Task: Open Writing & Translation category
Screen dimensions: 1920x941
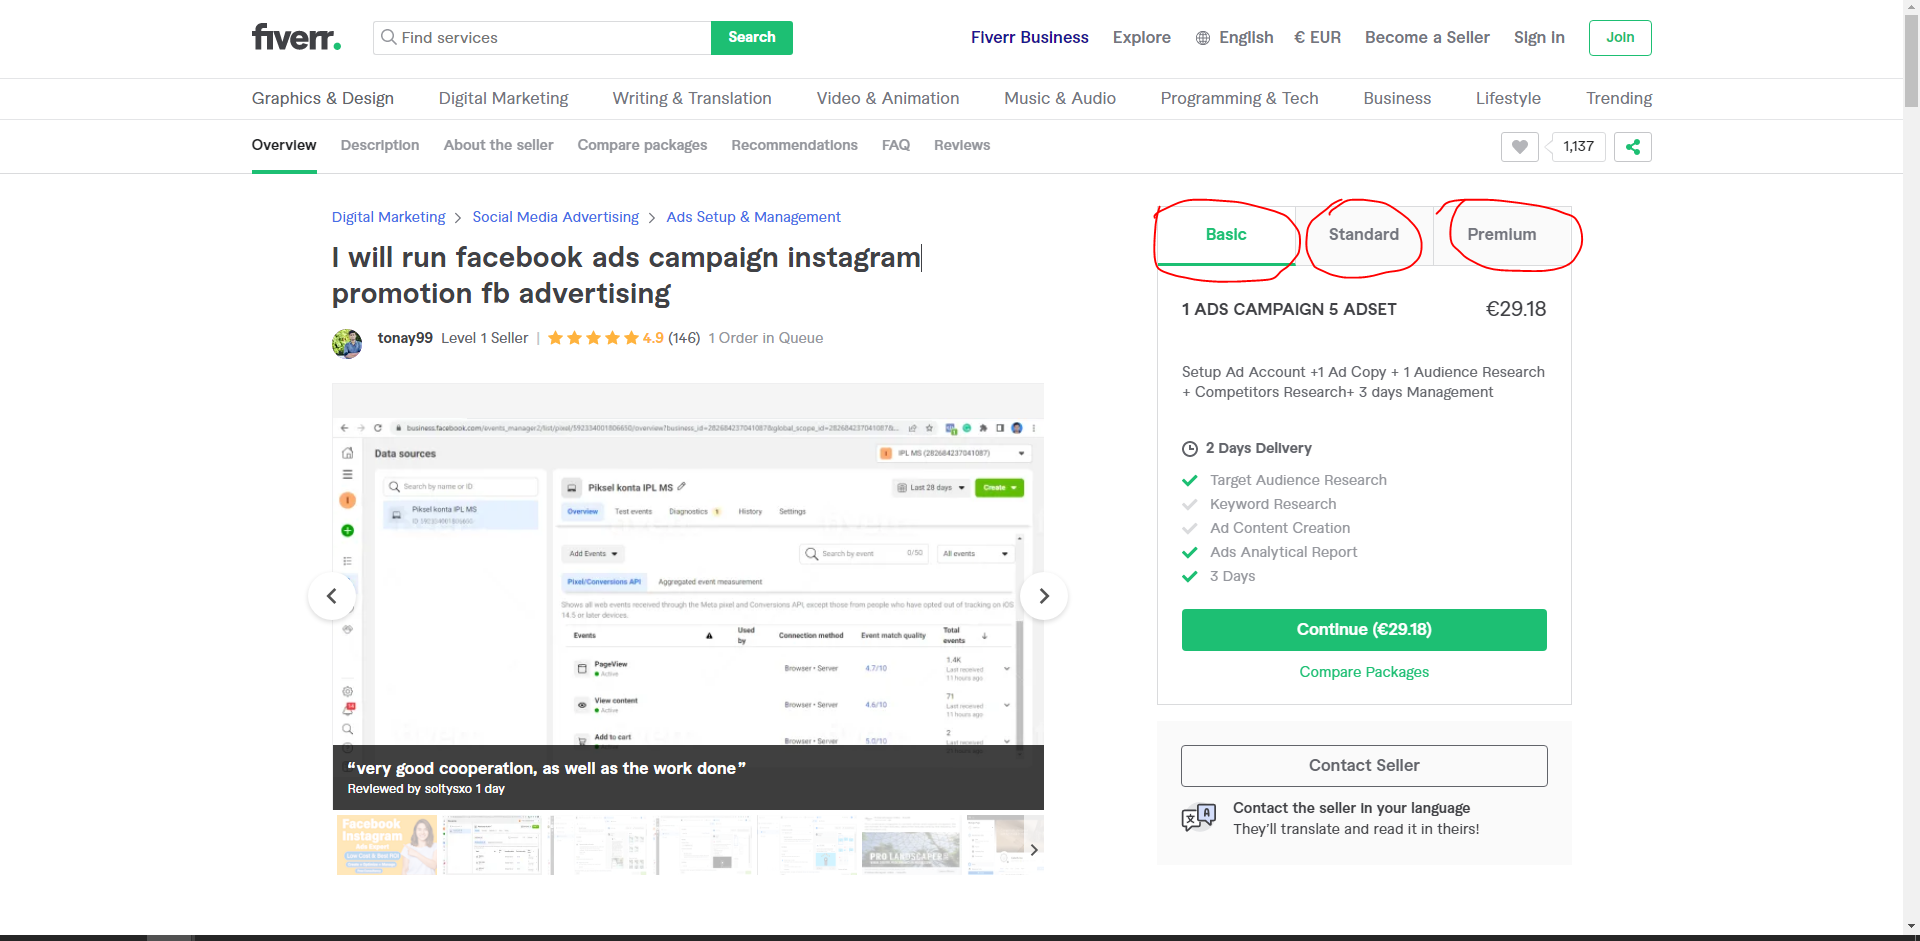Action: click(692, 98)
